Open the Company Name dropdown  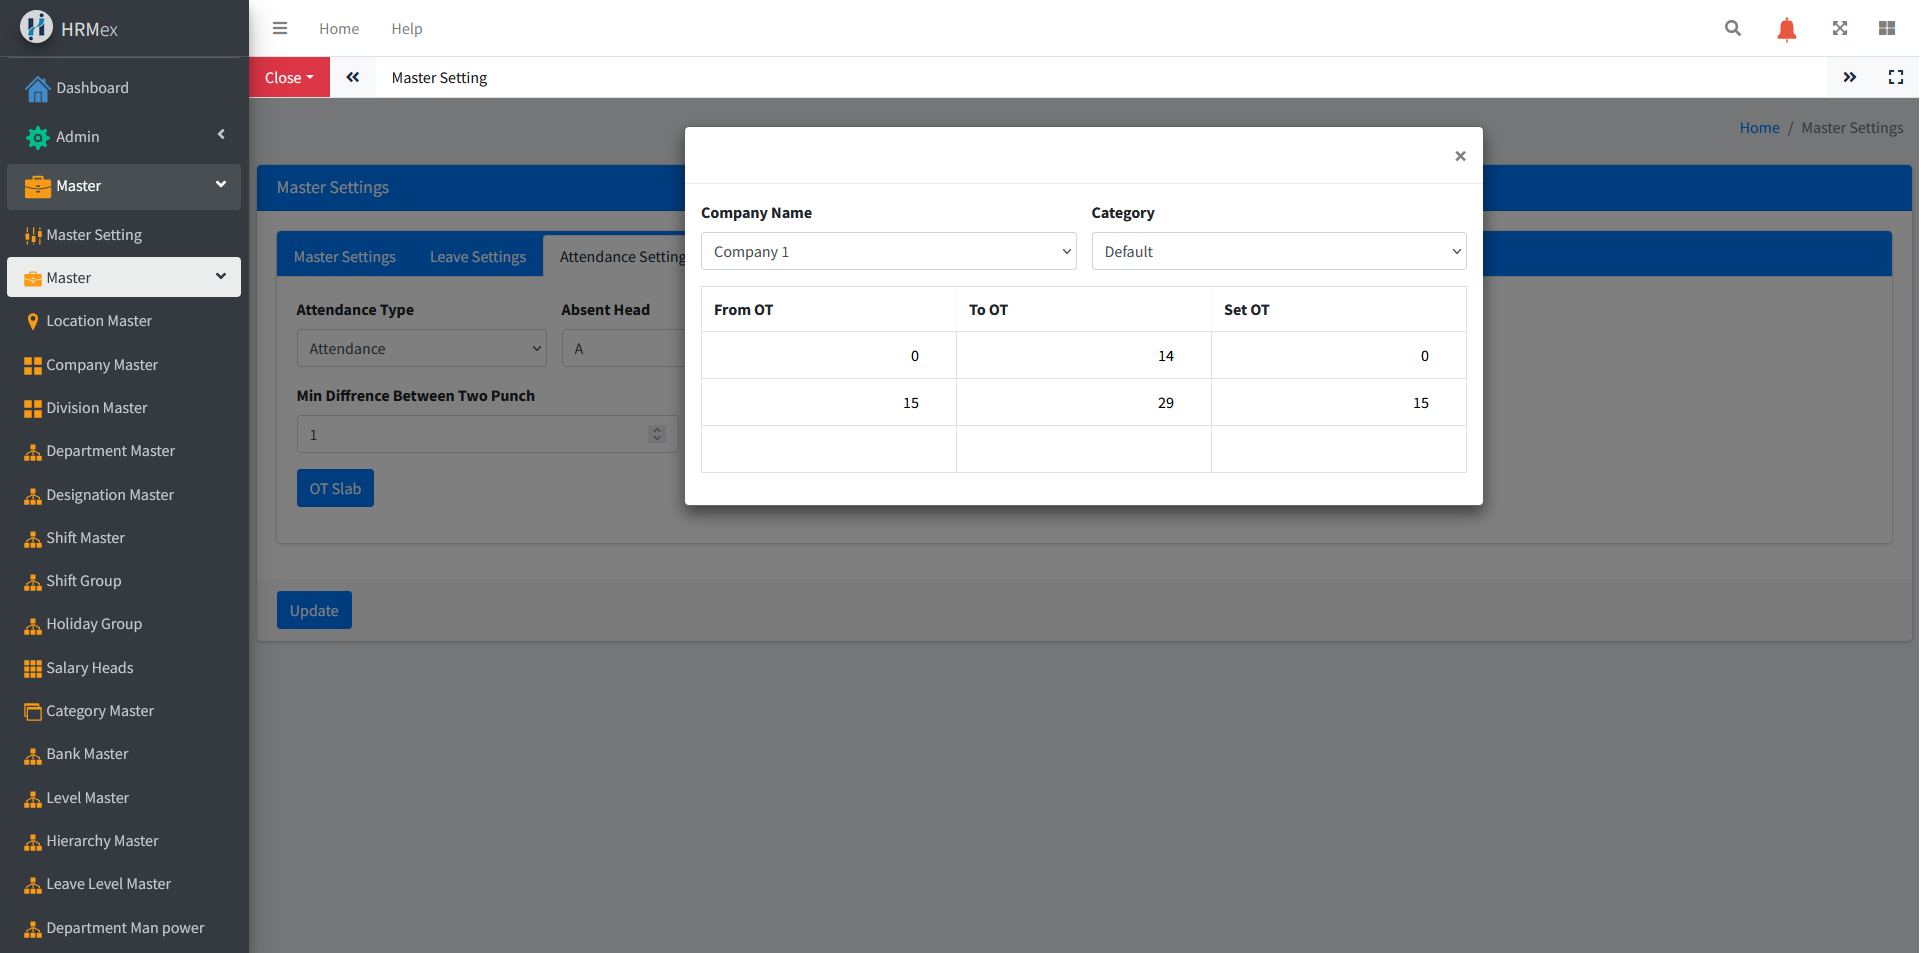pyautogui.click(x=888, y=251)
